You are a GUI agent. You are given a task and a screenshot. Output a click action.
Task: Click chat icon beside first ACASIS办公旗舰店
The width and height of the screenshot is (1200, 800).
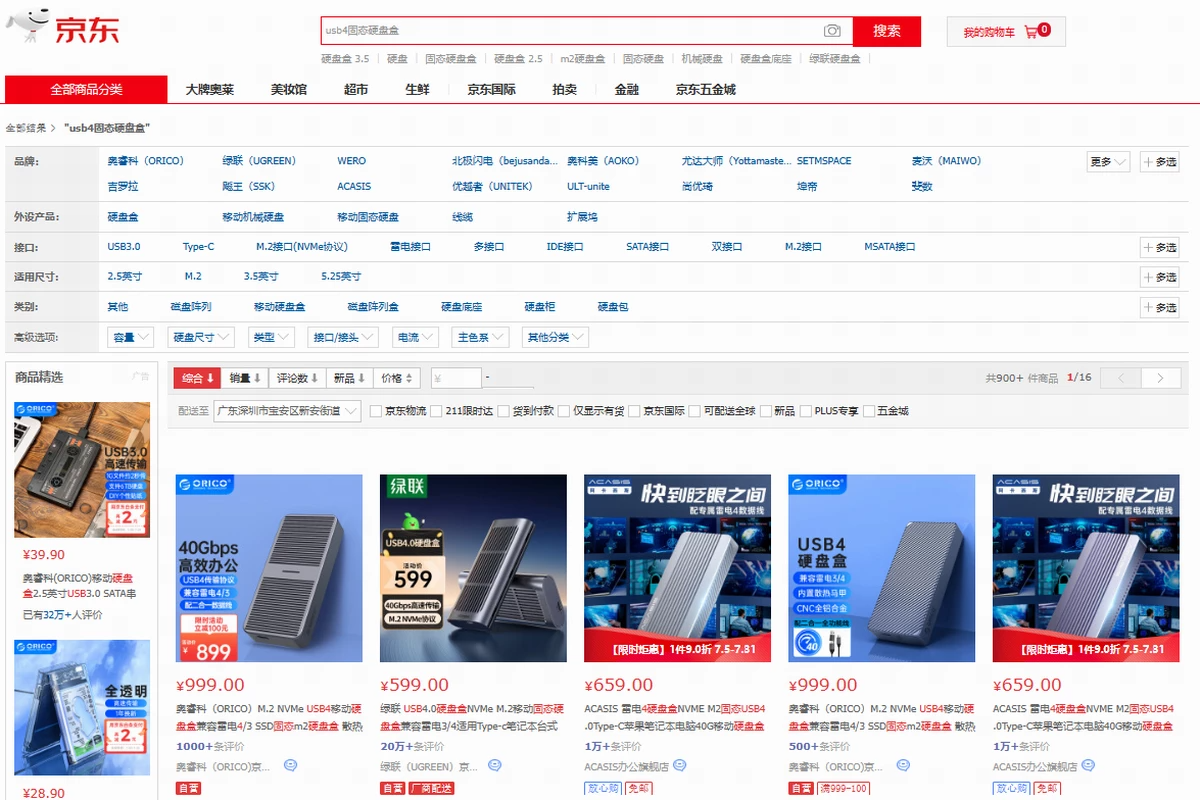(679, 766)
